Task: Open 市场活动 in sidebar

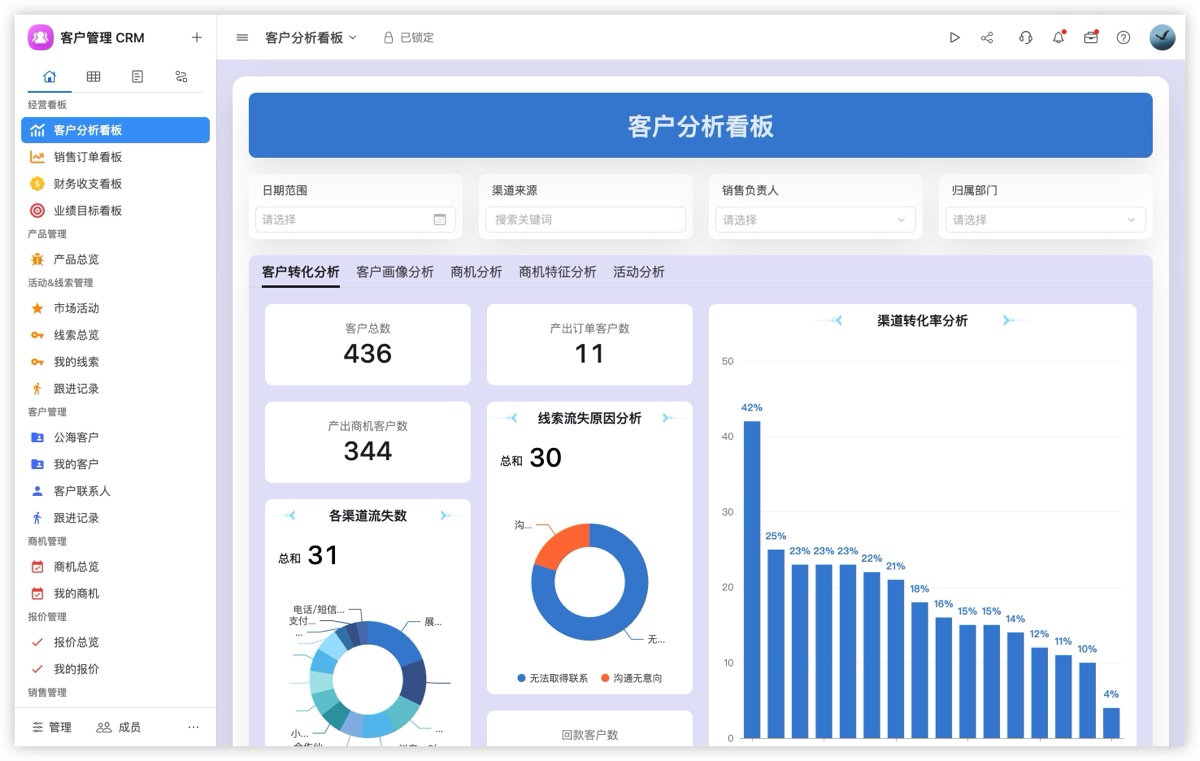Action: click(115, 308)
